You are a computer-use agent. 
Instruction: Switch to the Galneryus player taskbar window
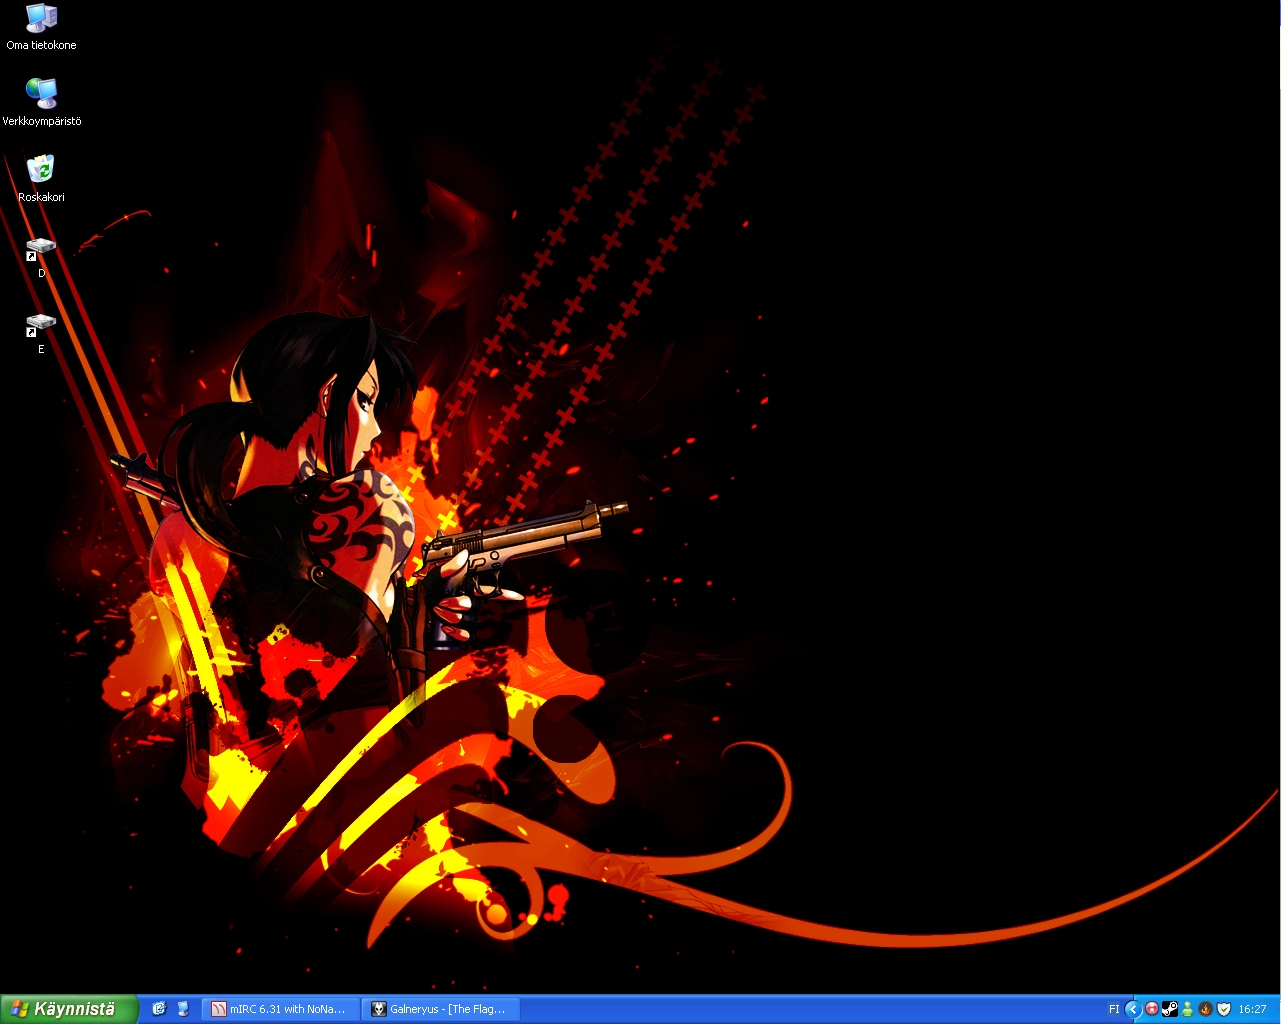point(440,1009)
